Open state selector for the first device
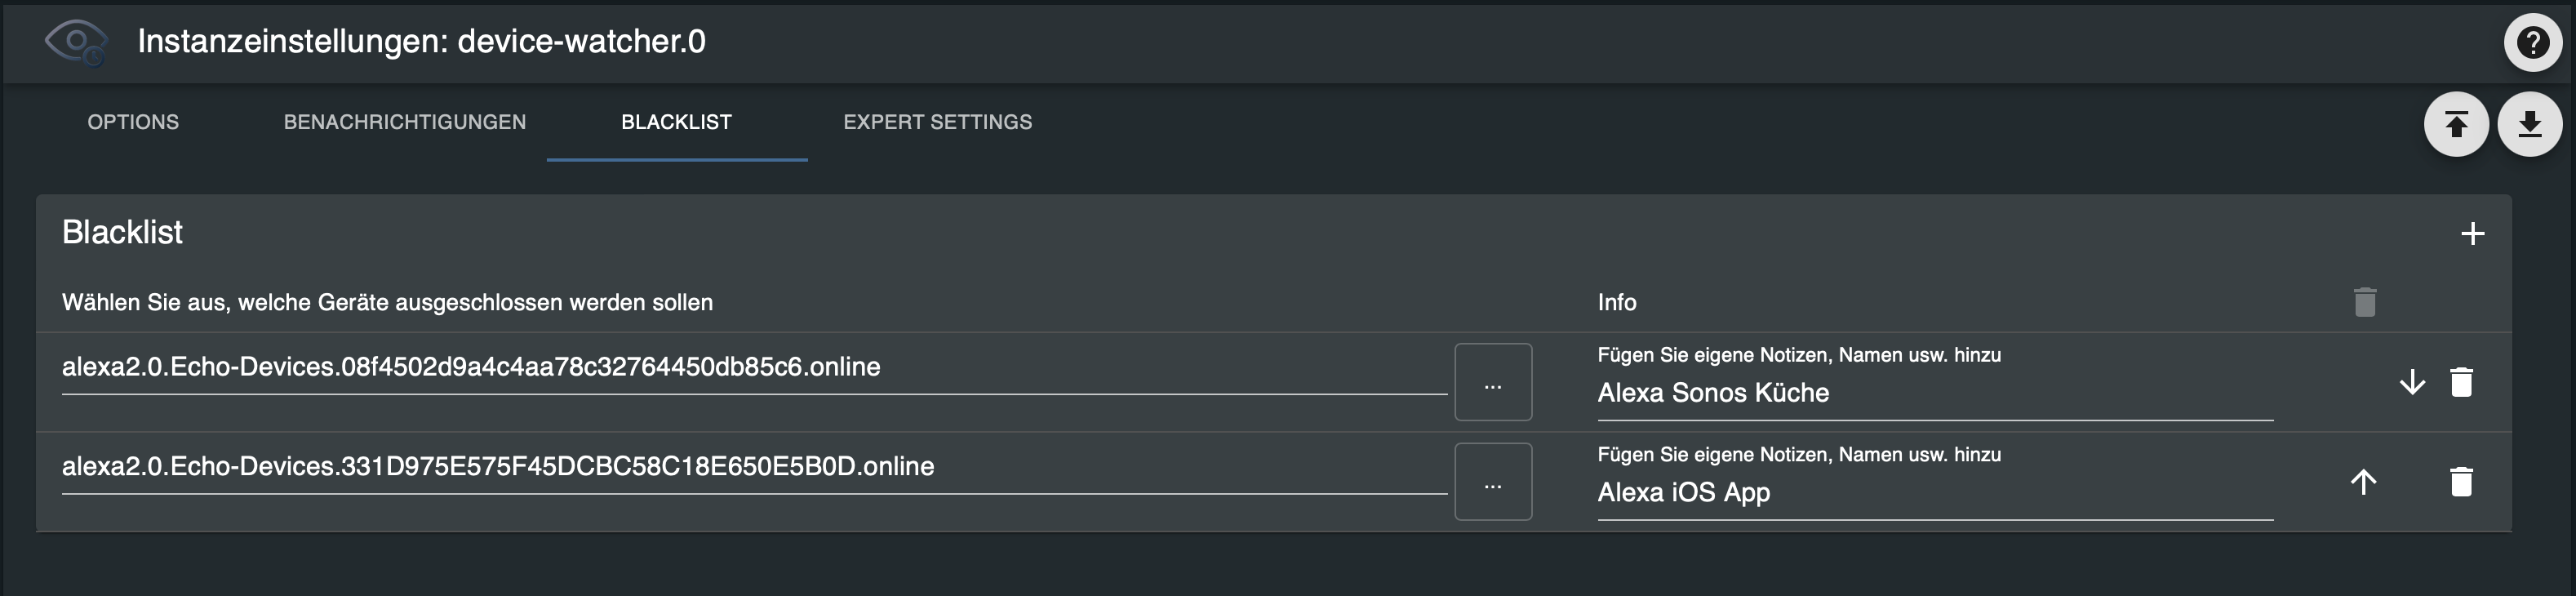 coord(1492,382)
